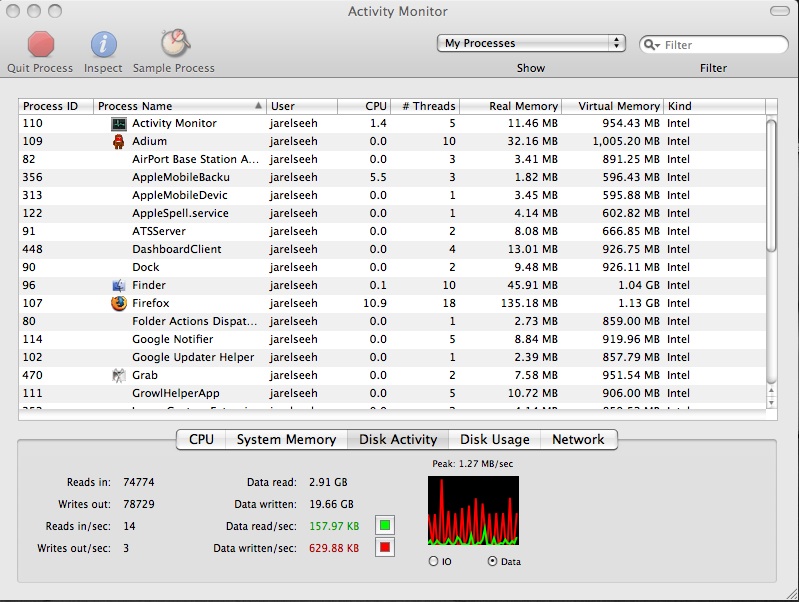Click the green Data read color swatch
The image size is (799, 602).
(x=385, y=525)
